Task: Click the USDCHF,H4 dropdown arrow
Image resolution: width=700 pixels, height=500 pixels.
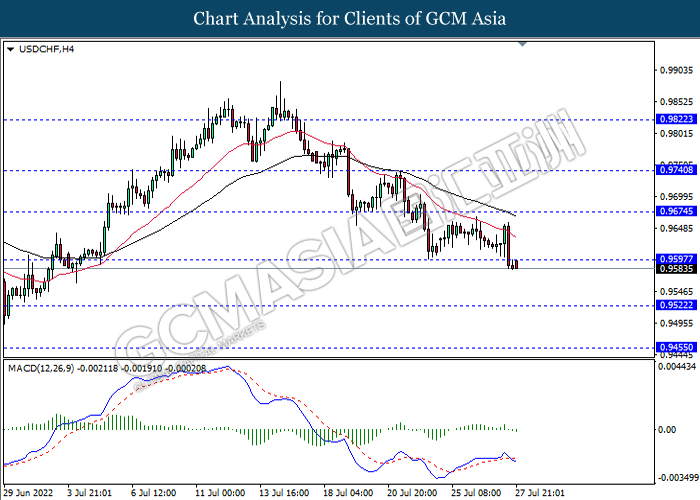Action: tap(11, 50)
